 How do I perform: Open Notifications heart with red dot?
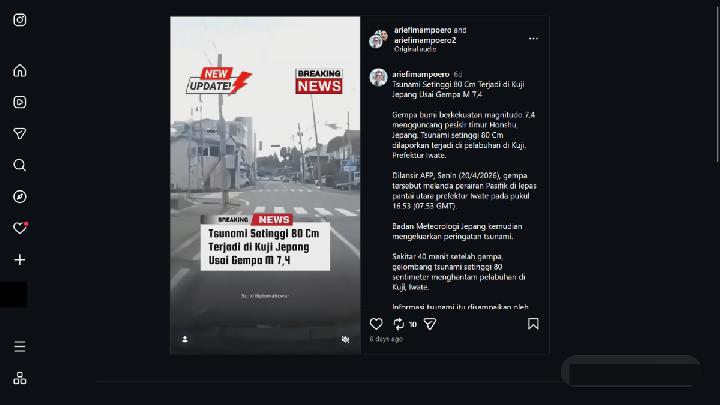click(20, 228)
